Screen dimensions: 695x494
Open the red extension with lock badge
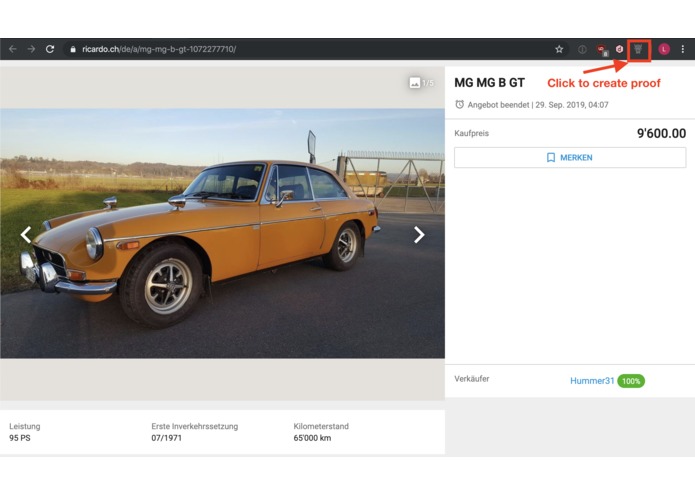[602, 50]
